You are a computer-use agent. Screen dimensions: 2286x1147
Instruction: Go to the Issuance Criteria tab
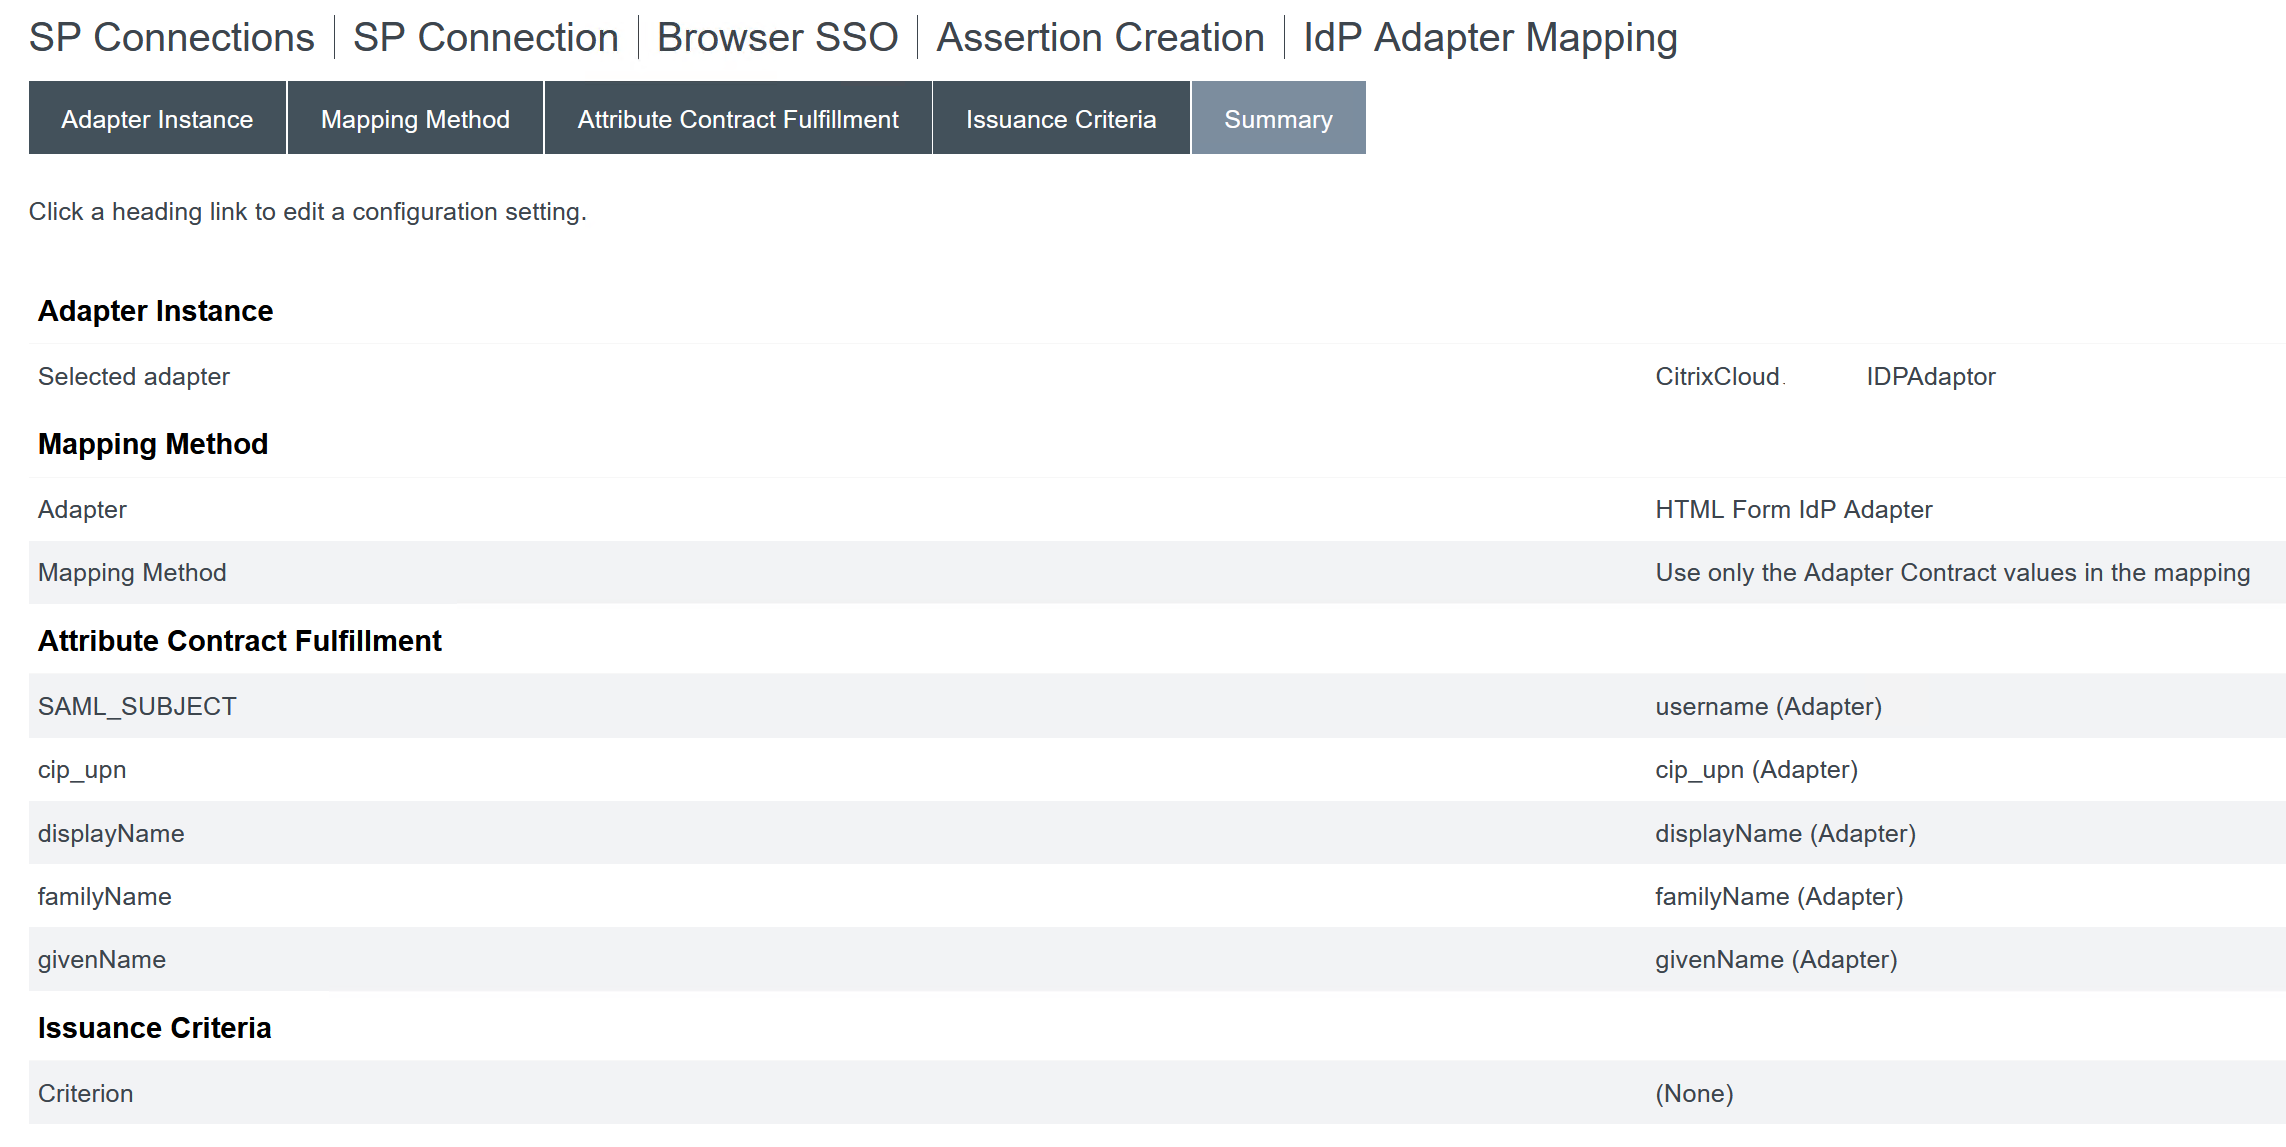tap(1061, 118)
